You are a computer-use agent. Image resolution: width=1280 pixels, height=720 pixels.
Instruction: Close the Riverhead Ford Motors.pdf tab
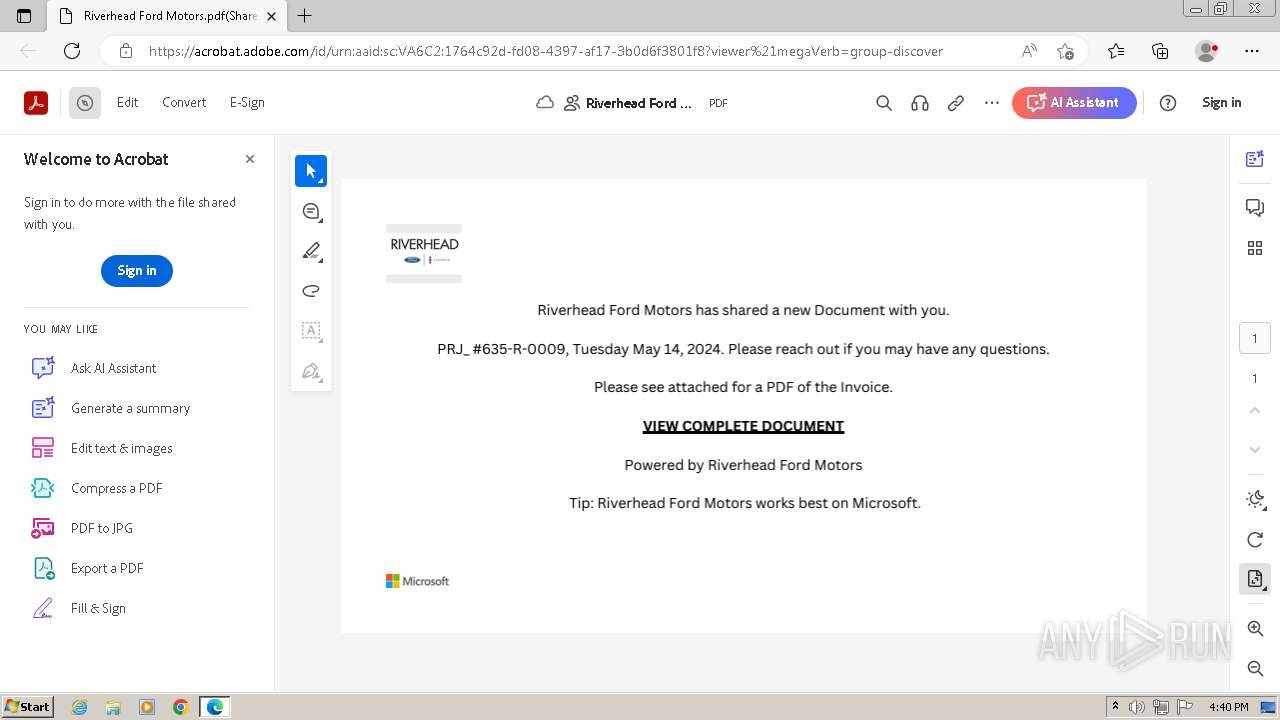(x=271, y=16)
